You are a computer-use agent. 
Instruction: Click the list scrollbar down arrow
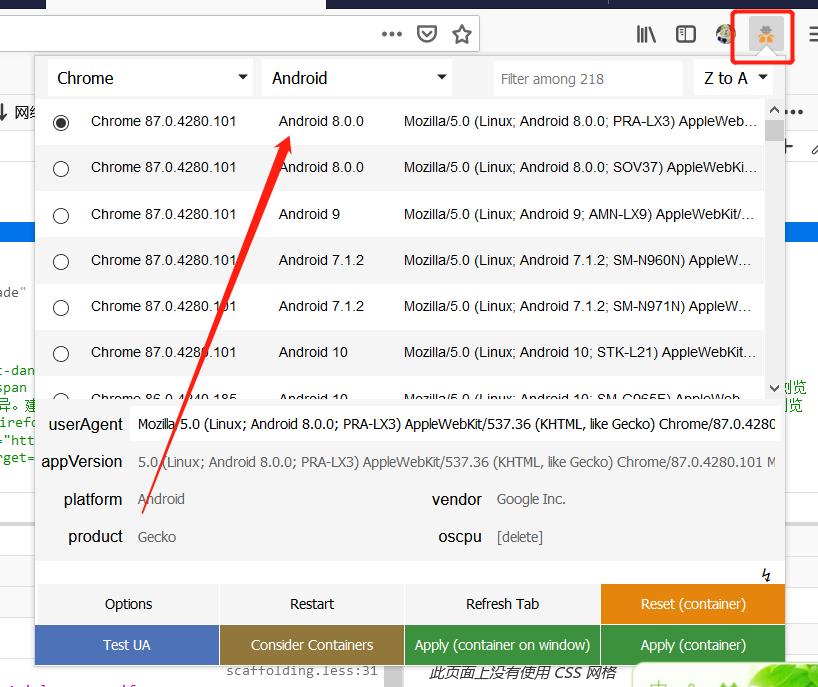click(x=774, y=388)
